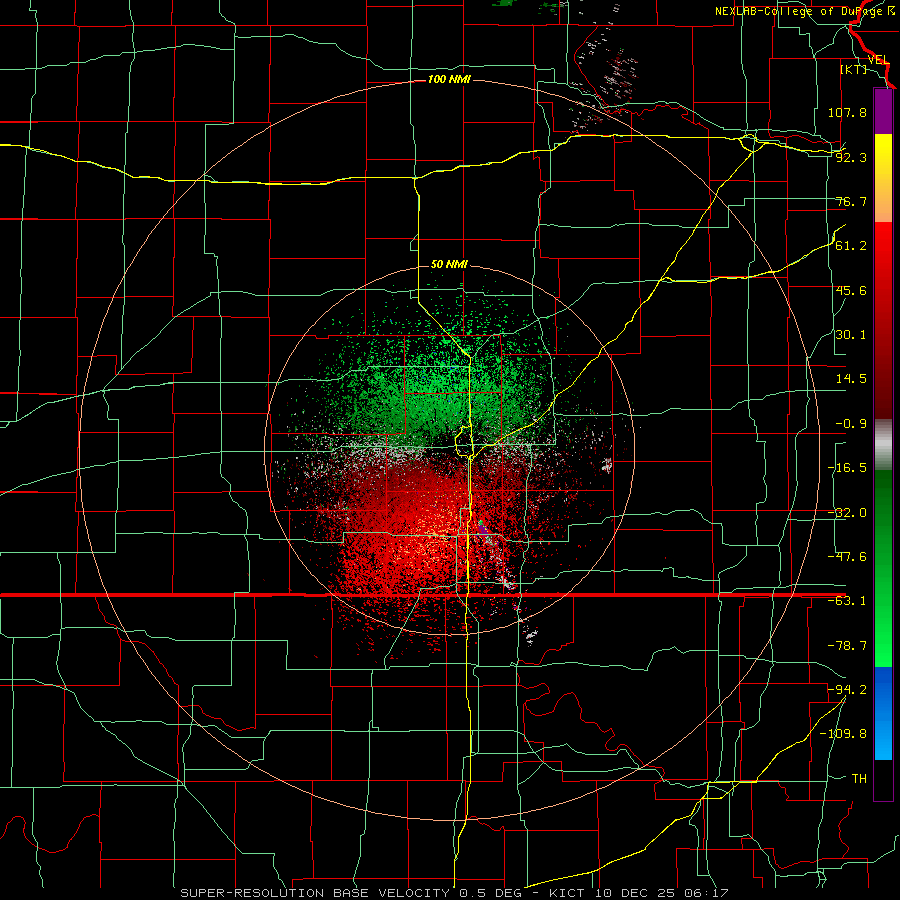This screenshot has height=900, width=900.
Task: Click the 76.7 velocity scale value
Action: pos(851,201)
